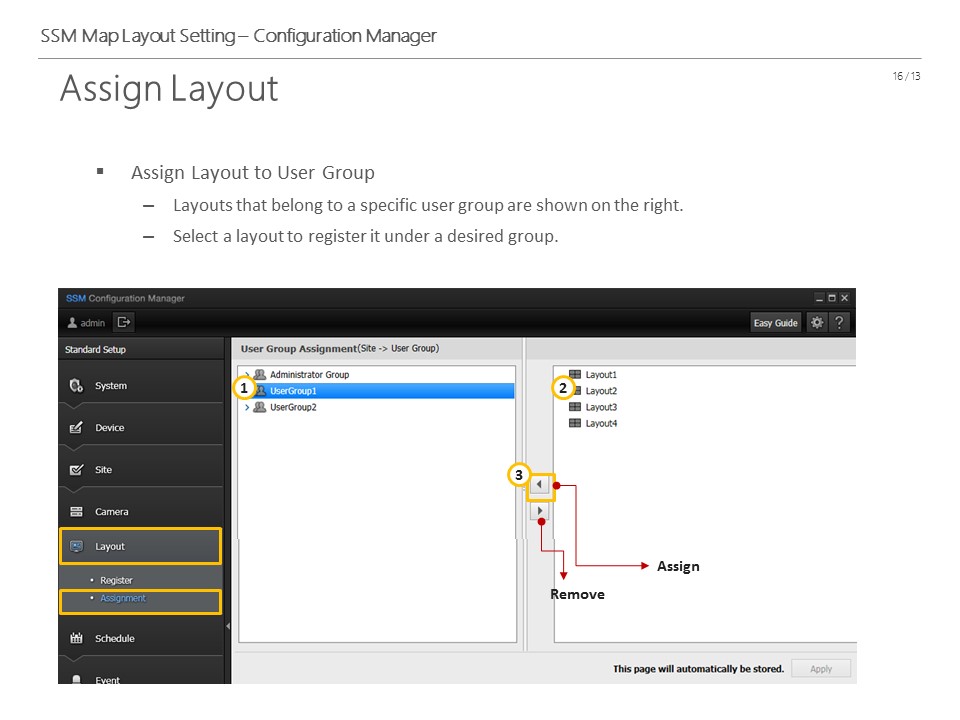960x720 pixels.
Task: Select Layout2 in the layout list
Action: click(x=601, y=391)
